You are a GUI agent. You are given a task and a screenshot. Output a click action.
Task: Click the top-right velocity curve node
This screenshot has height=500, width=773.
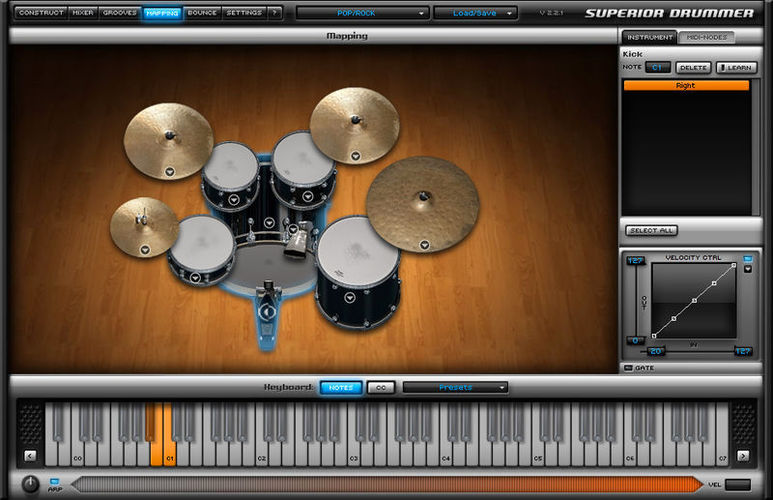click(x=734, y=265)
